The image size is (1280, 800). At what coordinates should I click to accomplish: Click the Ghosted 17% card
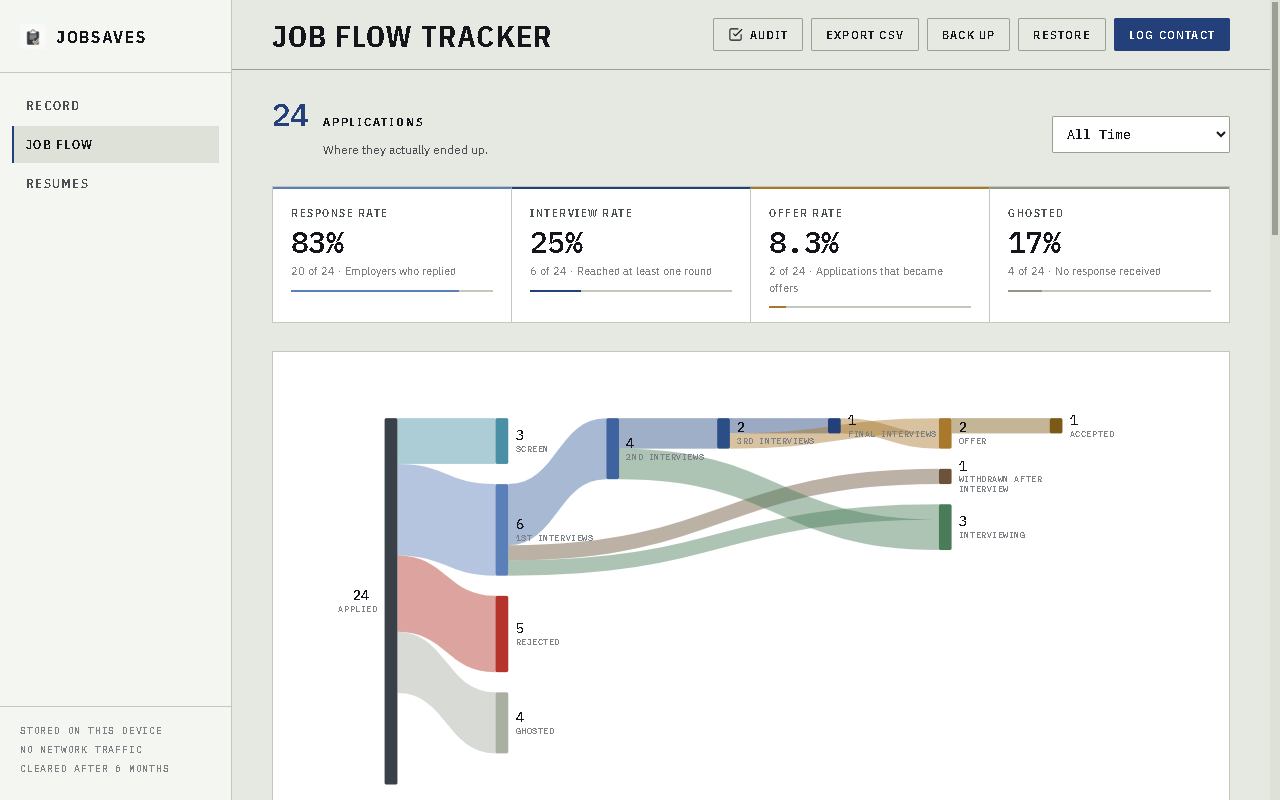(1109, 254)
